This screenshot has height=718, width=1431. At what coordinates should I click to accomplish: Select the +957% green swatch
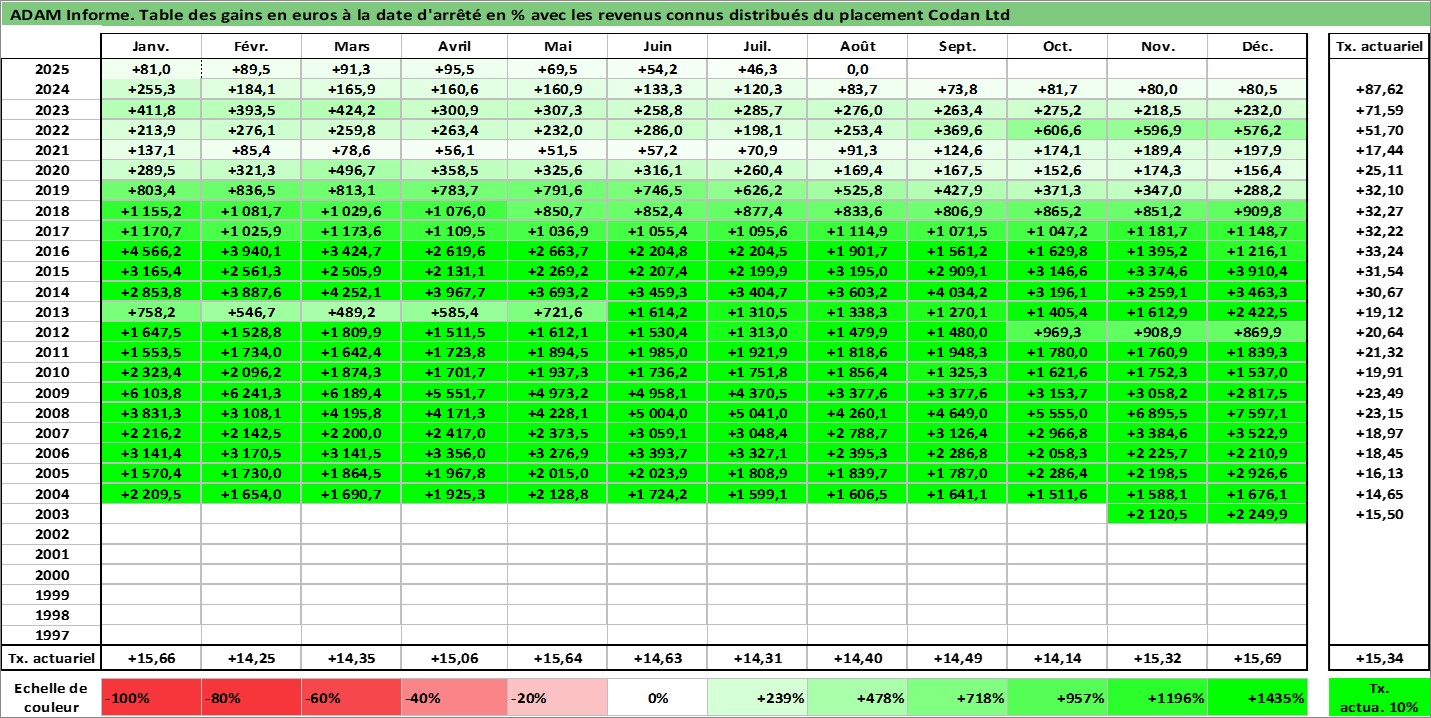1057,698
